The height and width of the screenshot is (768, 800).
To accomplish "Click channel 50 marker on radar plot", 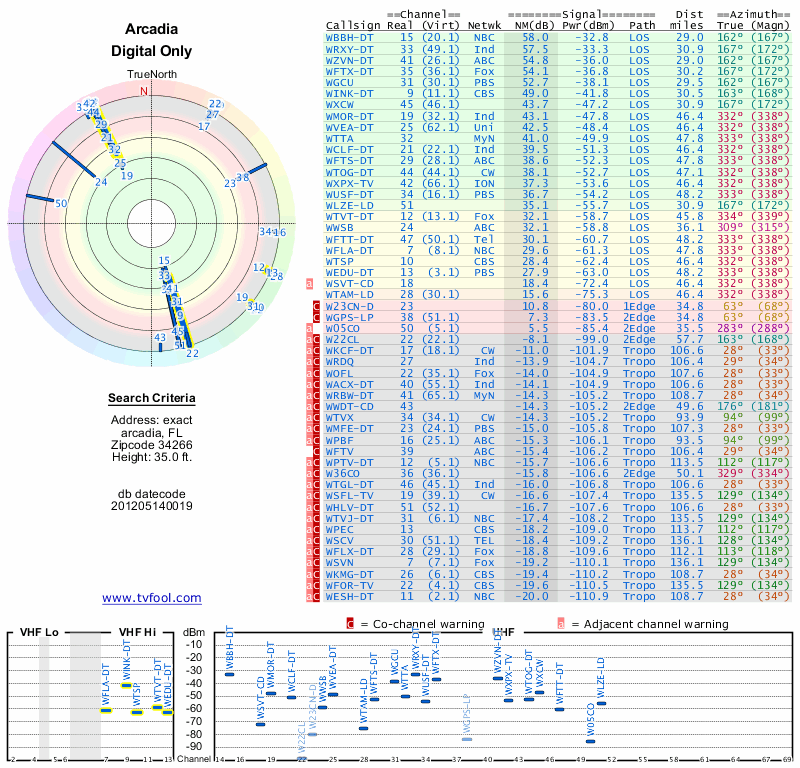I will 61,204.
